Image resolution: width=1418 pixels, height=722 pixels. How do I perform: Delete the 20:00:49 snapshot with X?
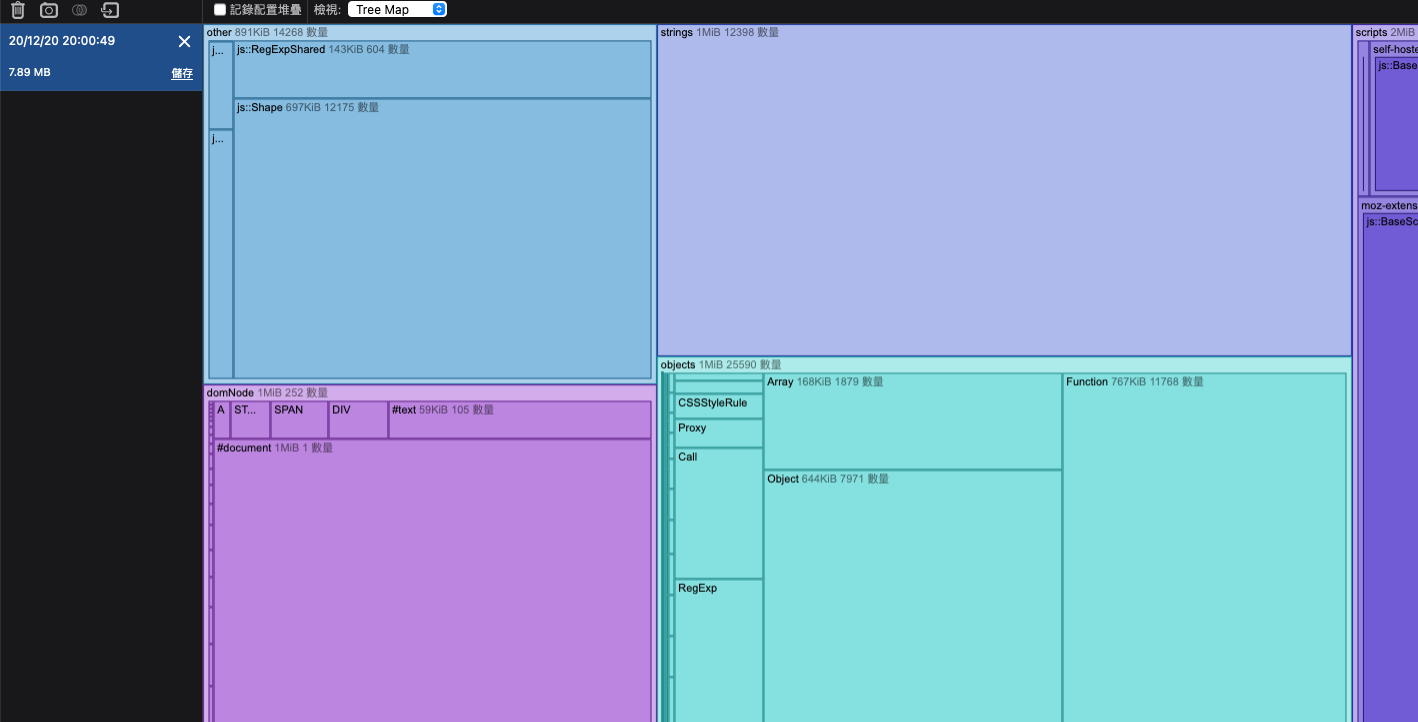184,41
